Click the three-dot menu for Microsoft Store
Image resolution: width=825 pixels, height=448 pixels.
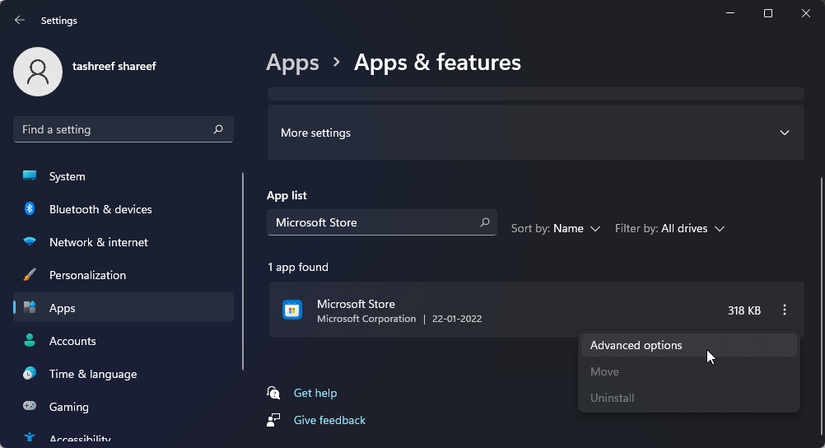[x=784, y=310]
